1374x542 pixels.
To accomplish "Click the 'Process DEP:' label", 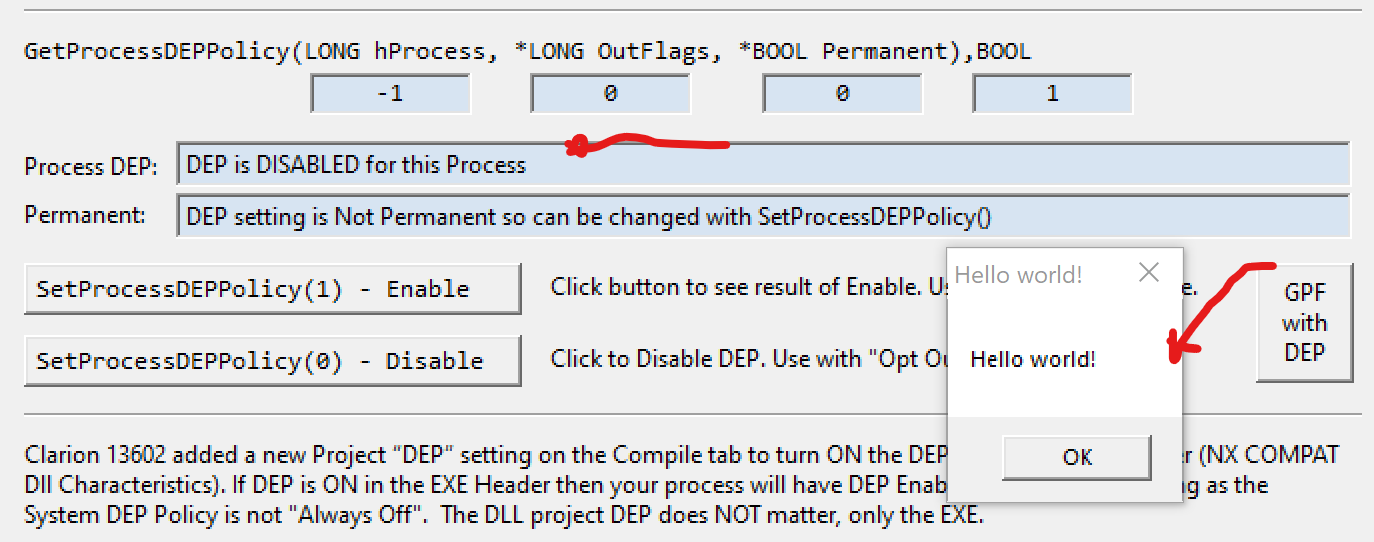I will [x=91, y=167].
